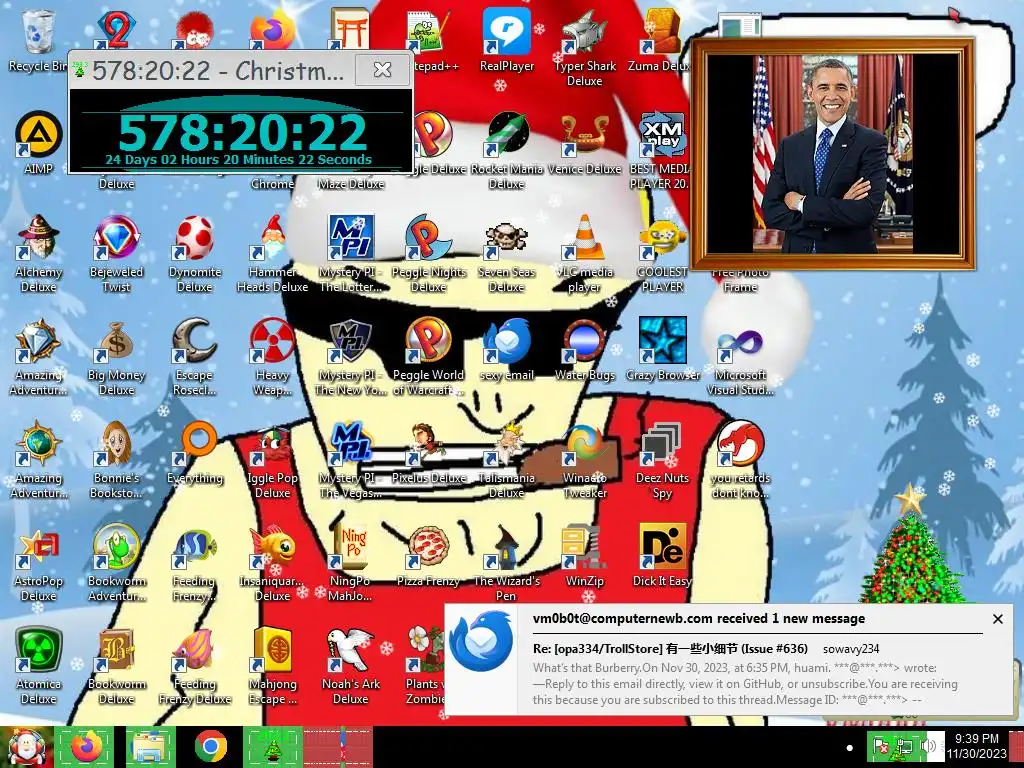Image resolution: width=1024 pixels, height=768 pixels.
Task: Open the Recycle Bin
Action: 39,31
